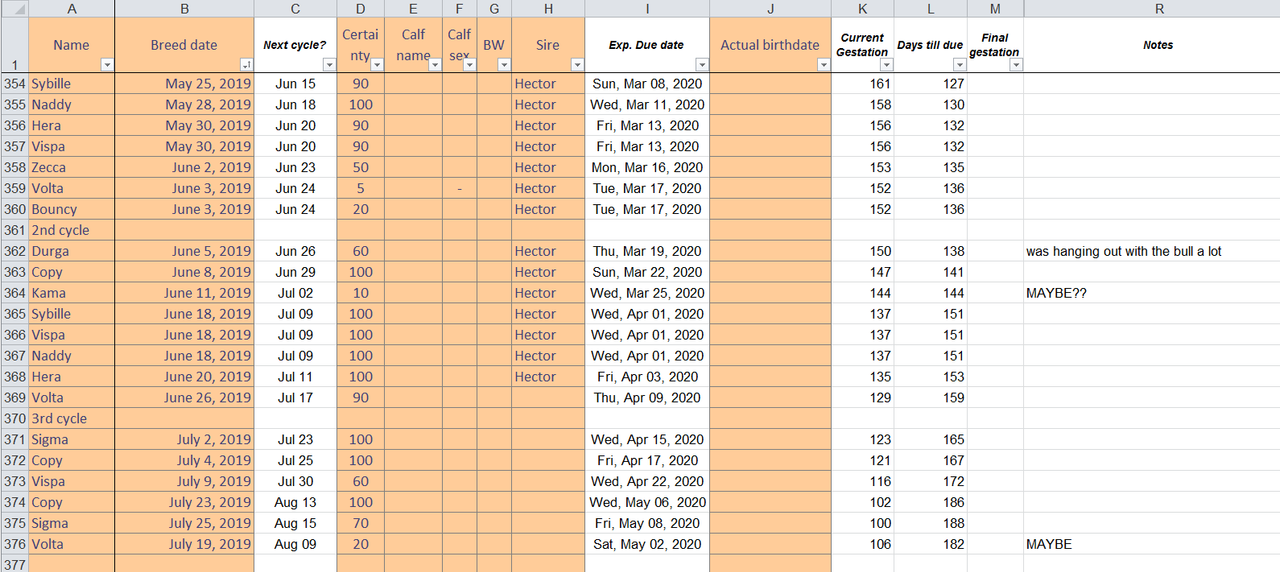Click the due date Thu, Apr 09, 2020
Image resolution: width=1280 pixels, height=572 pixels.
[x=647, y=398]
